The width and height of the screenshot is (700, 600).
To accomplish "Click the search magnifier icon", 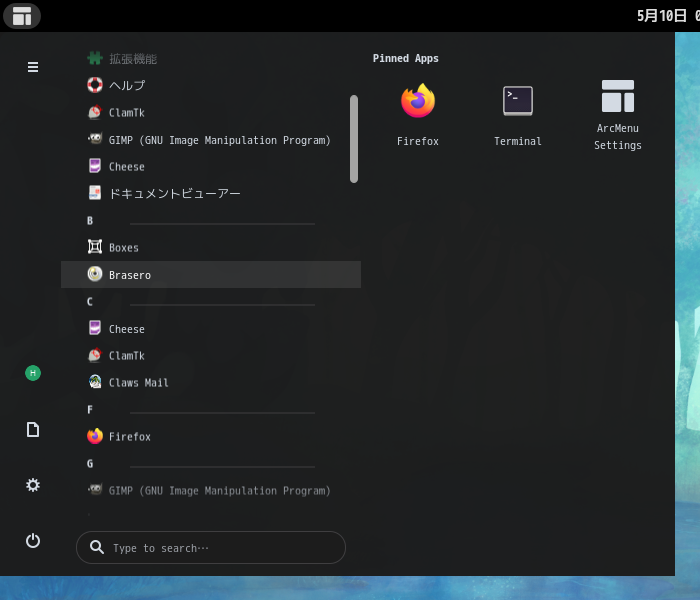I will (x=97, y=547).
